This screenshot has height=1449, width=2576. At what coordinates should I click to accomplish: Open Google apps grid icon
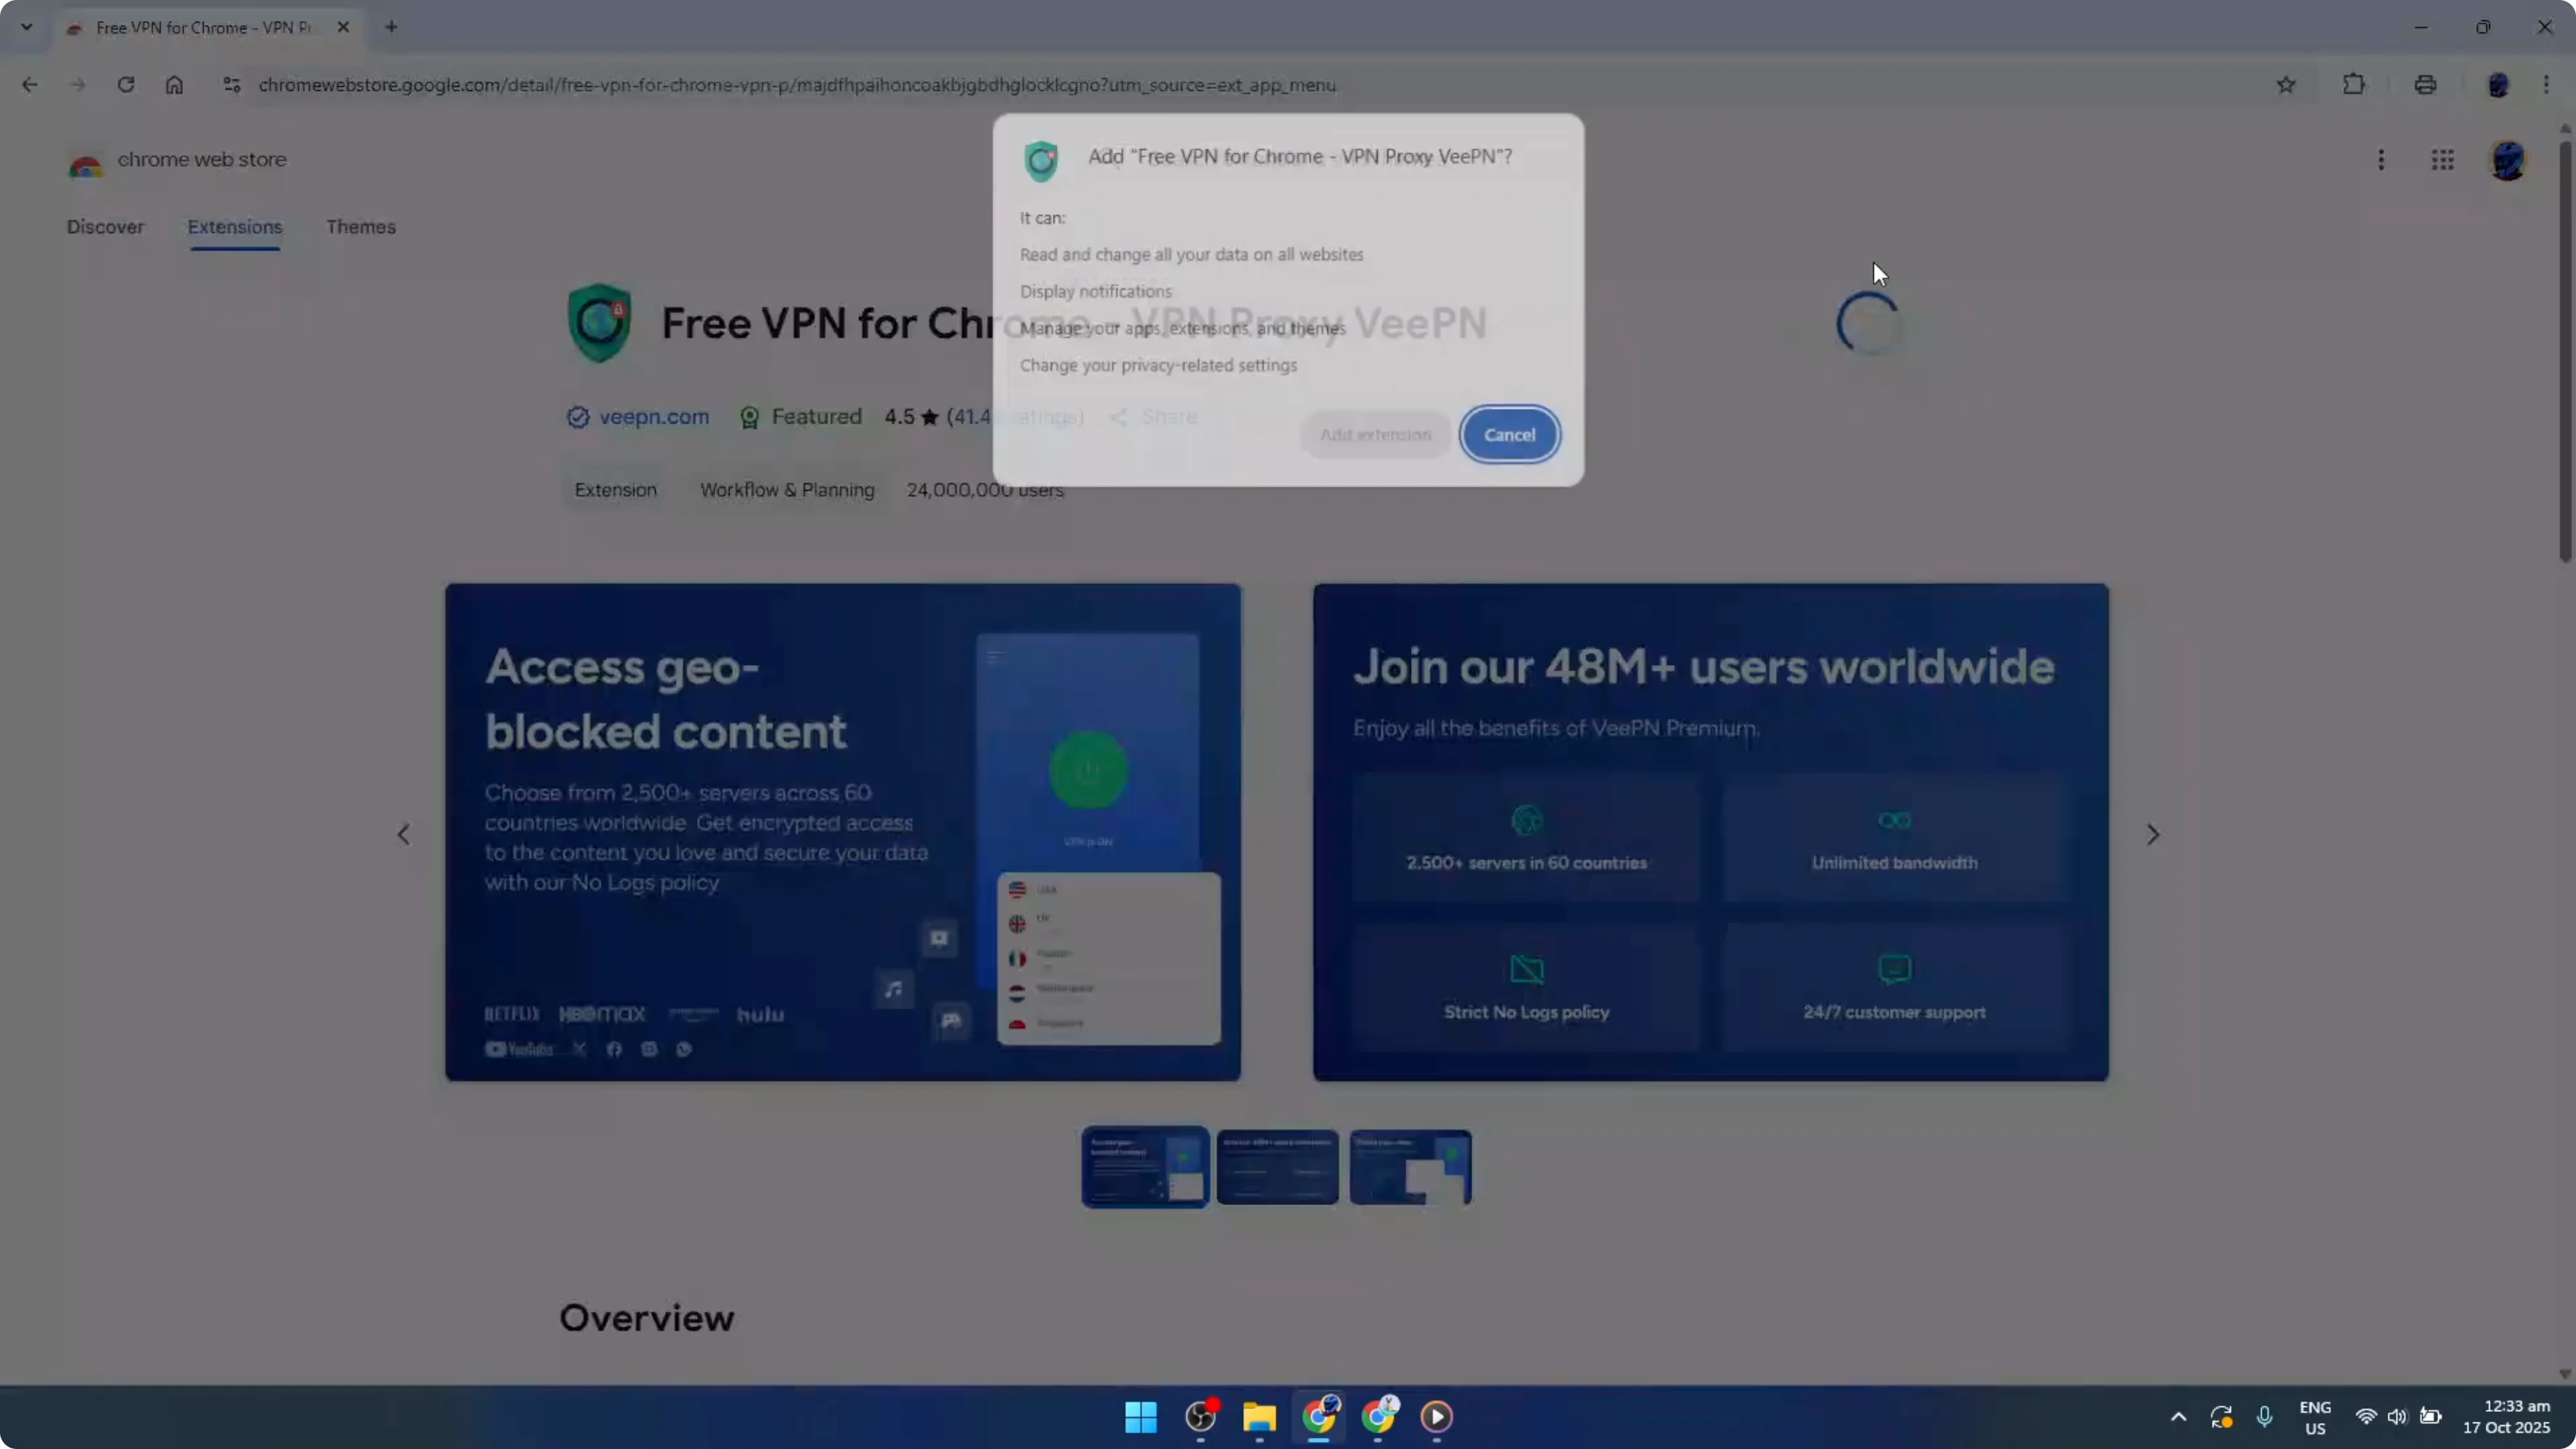(2442, 160)
